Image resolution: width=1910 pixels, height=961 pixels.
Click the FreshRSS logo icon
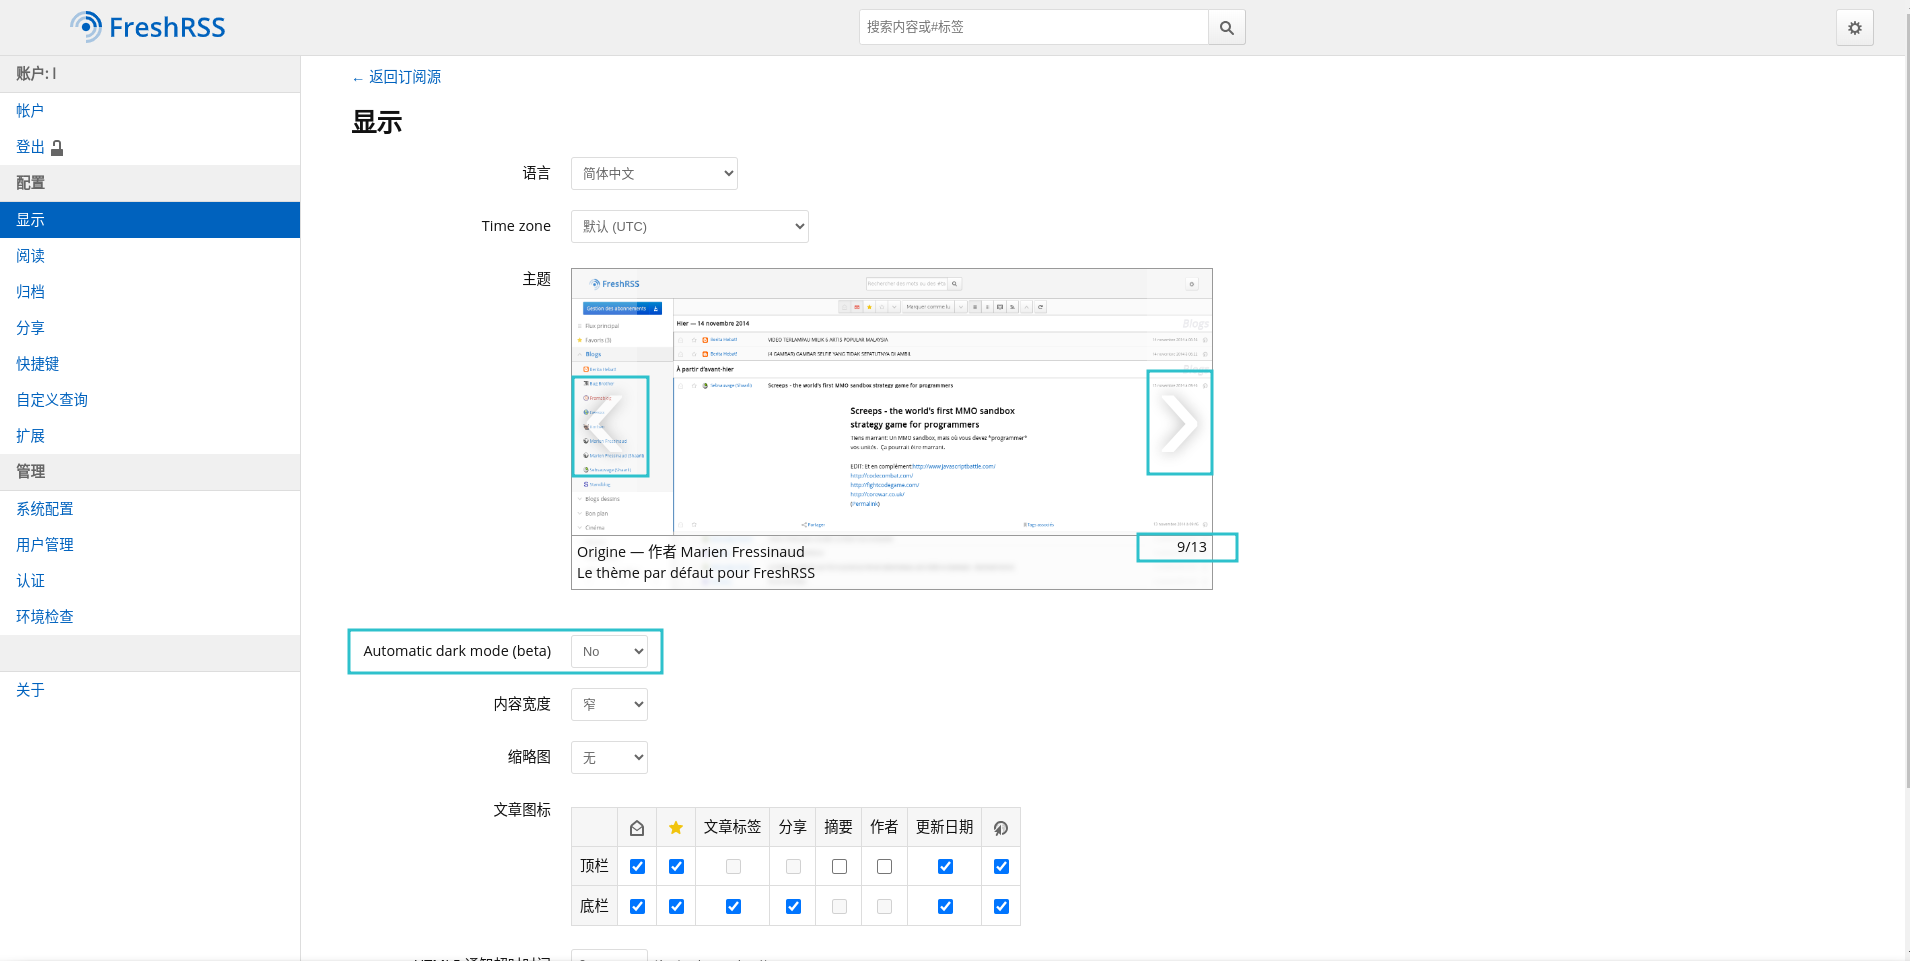[87, 27]
